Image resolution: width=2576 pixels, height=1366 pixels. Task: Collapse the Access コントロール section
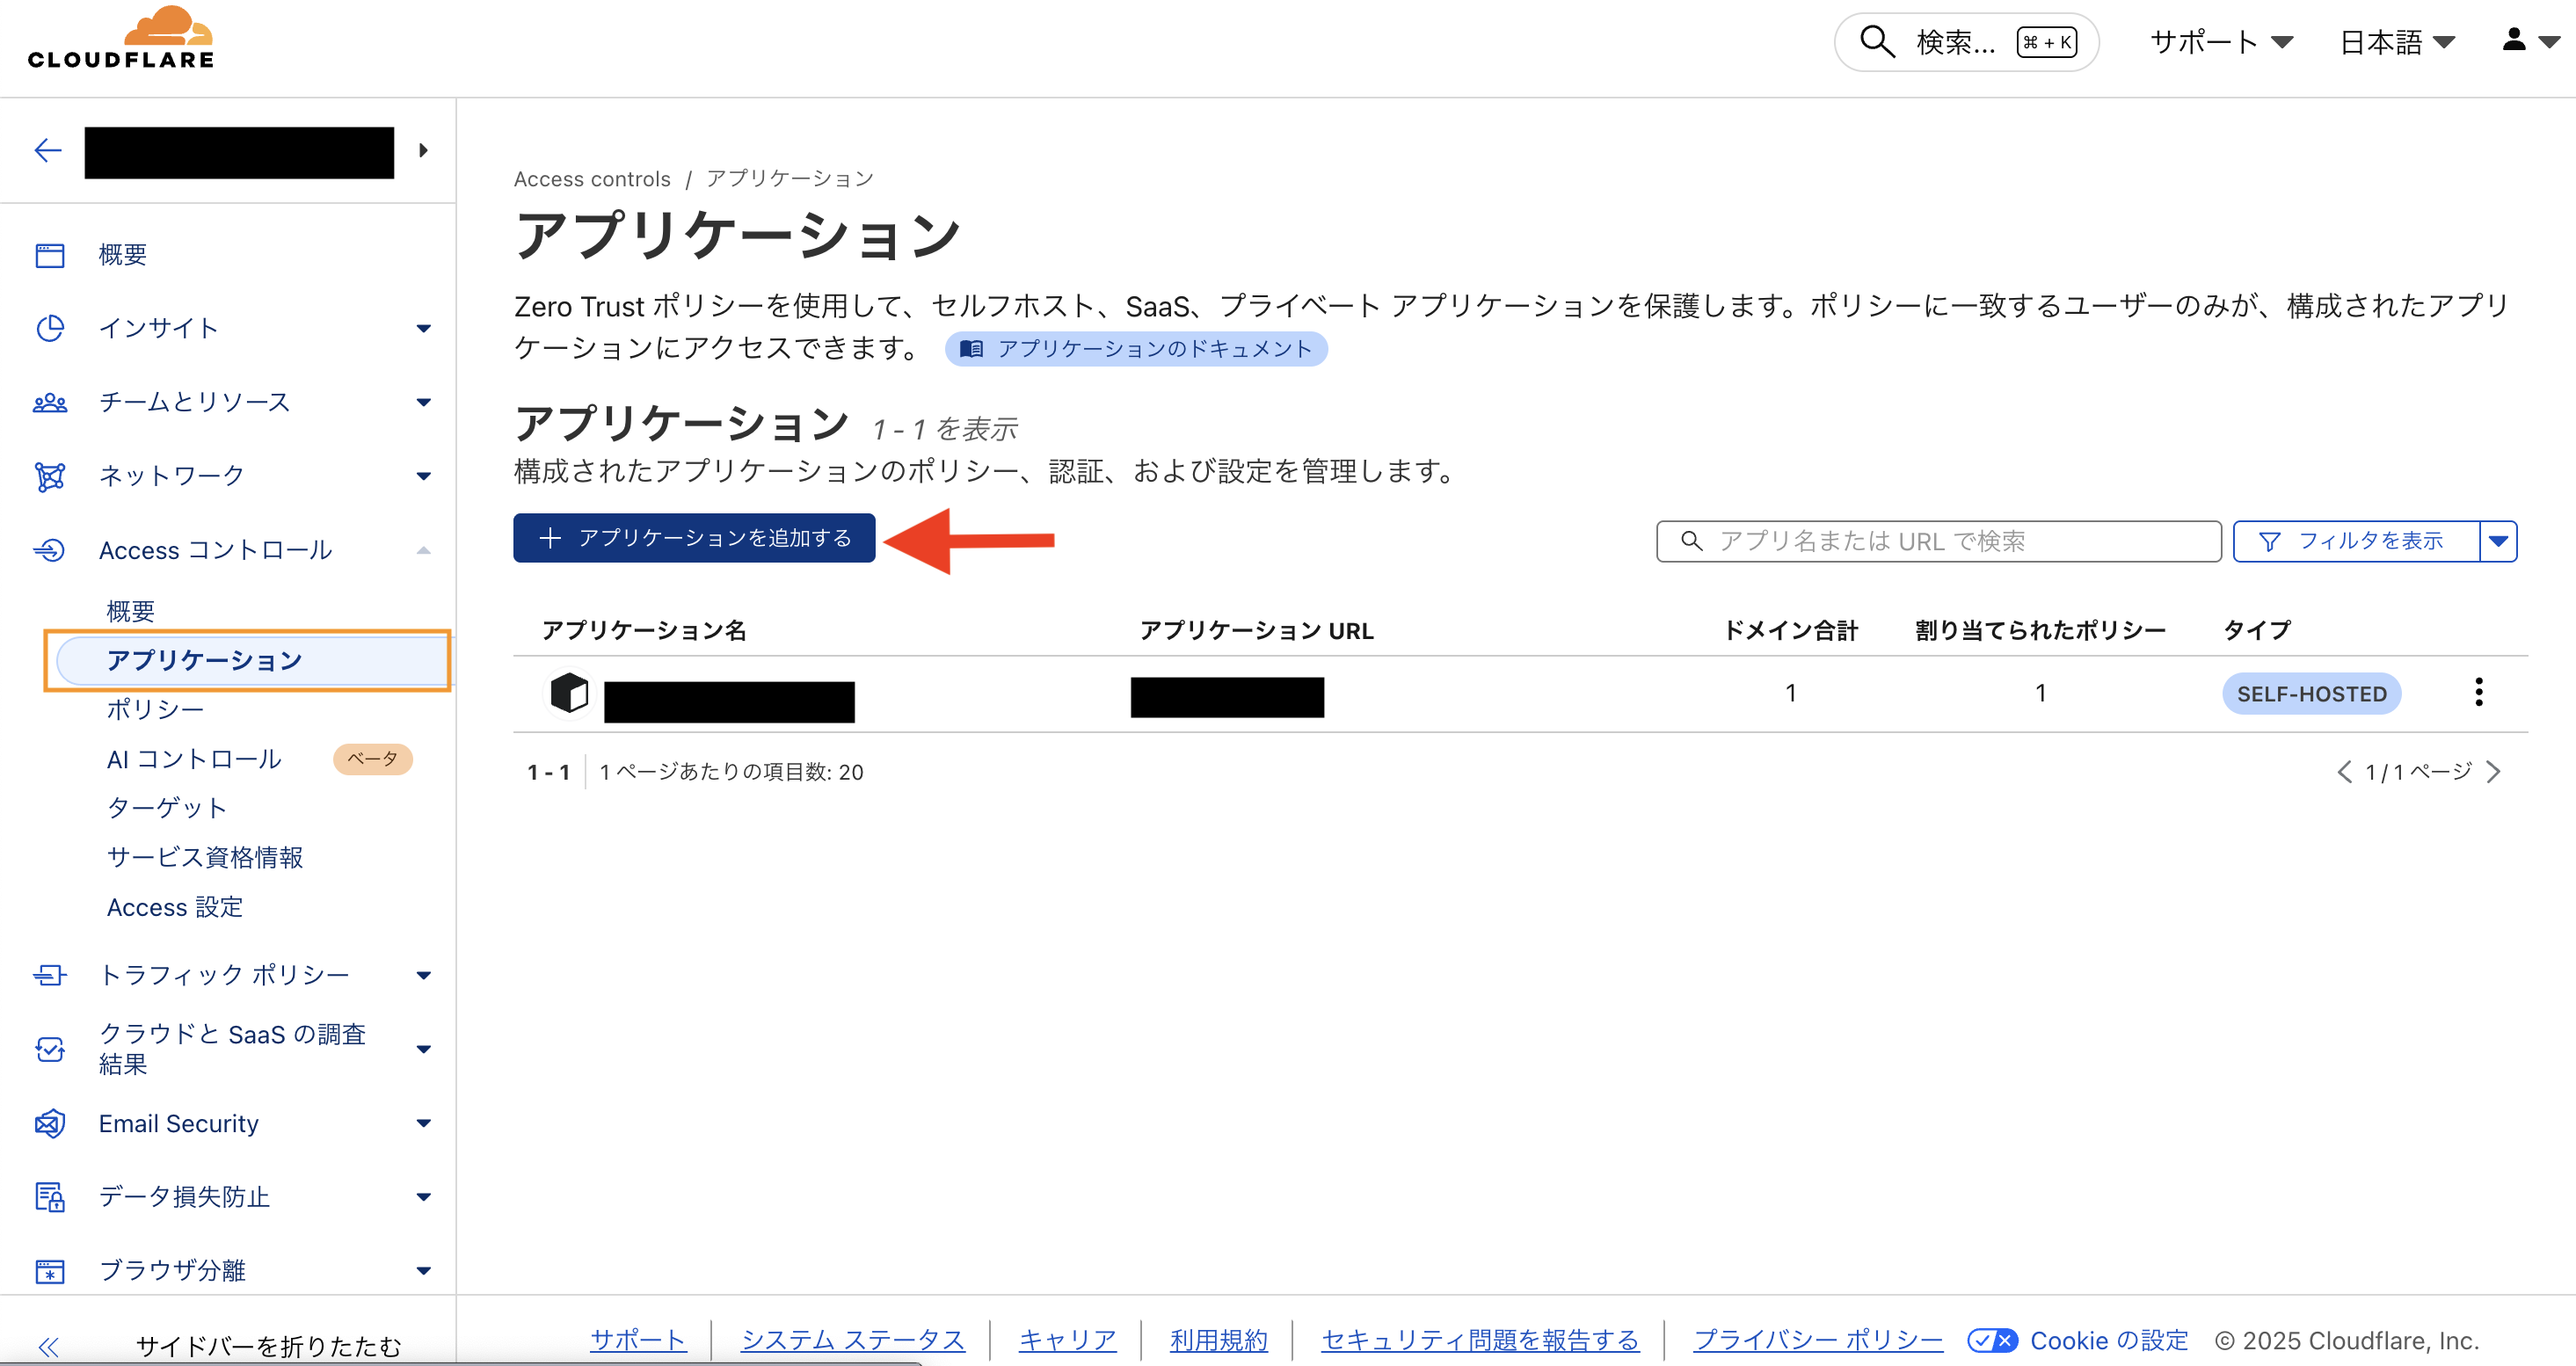(x=423, y=550)
